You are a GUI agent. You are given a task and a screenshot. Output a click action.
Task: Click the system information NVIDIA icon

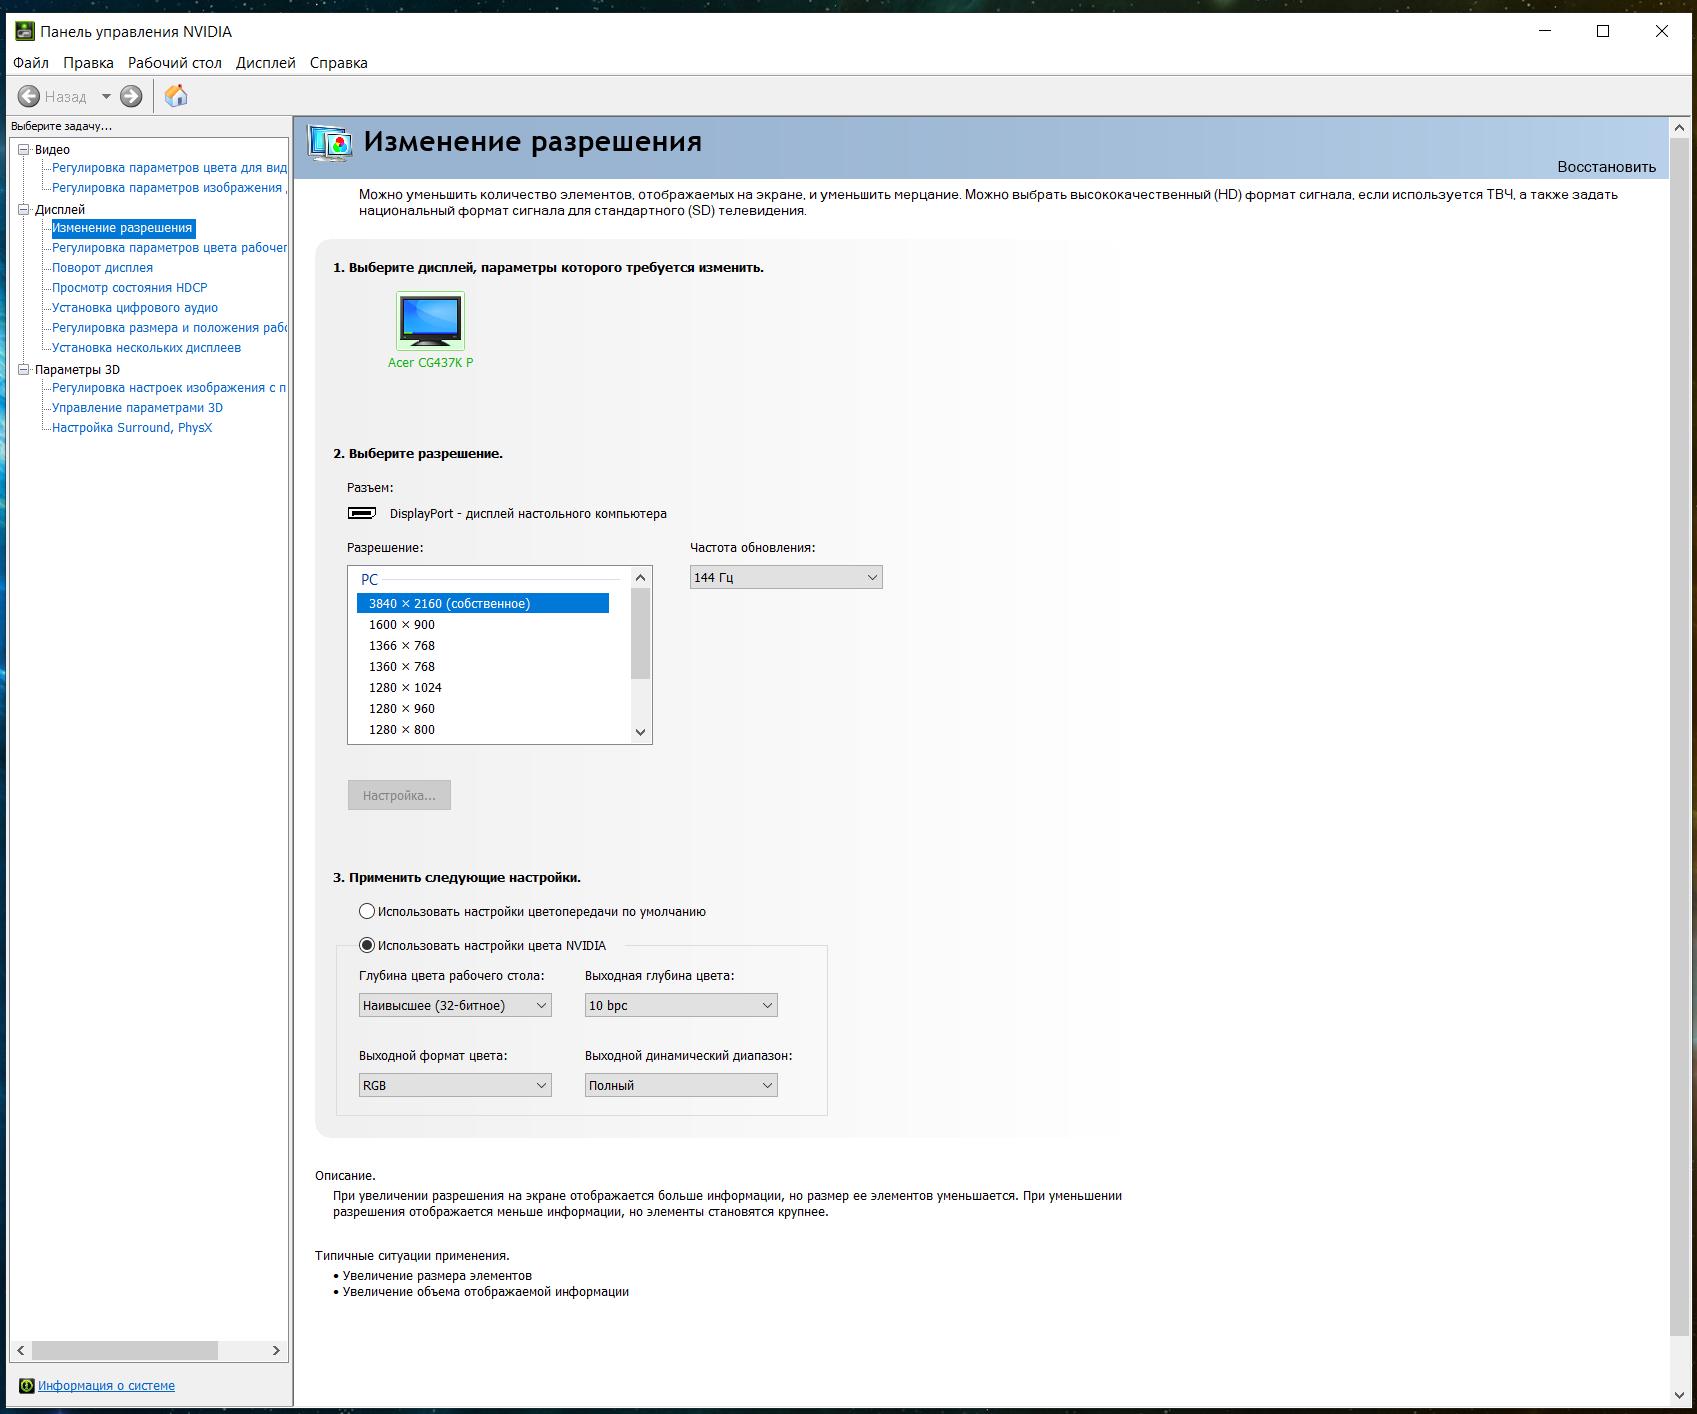tap(27, 1386)
